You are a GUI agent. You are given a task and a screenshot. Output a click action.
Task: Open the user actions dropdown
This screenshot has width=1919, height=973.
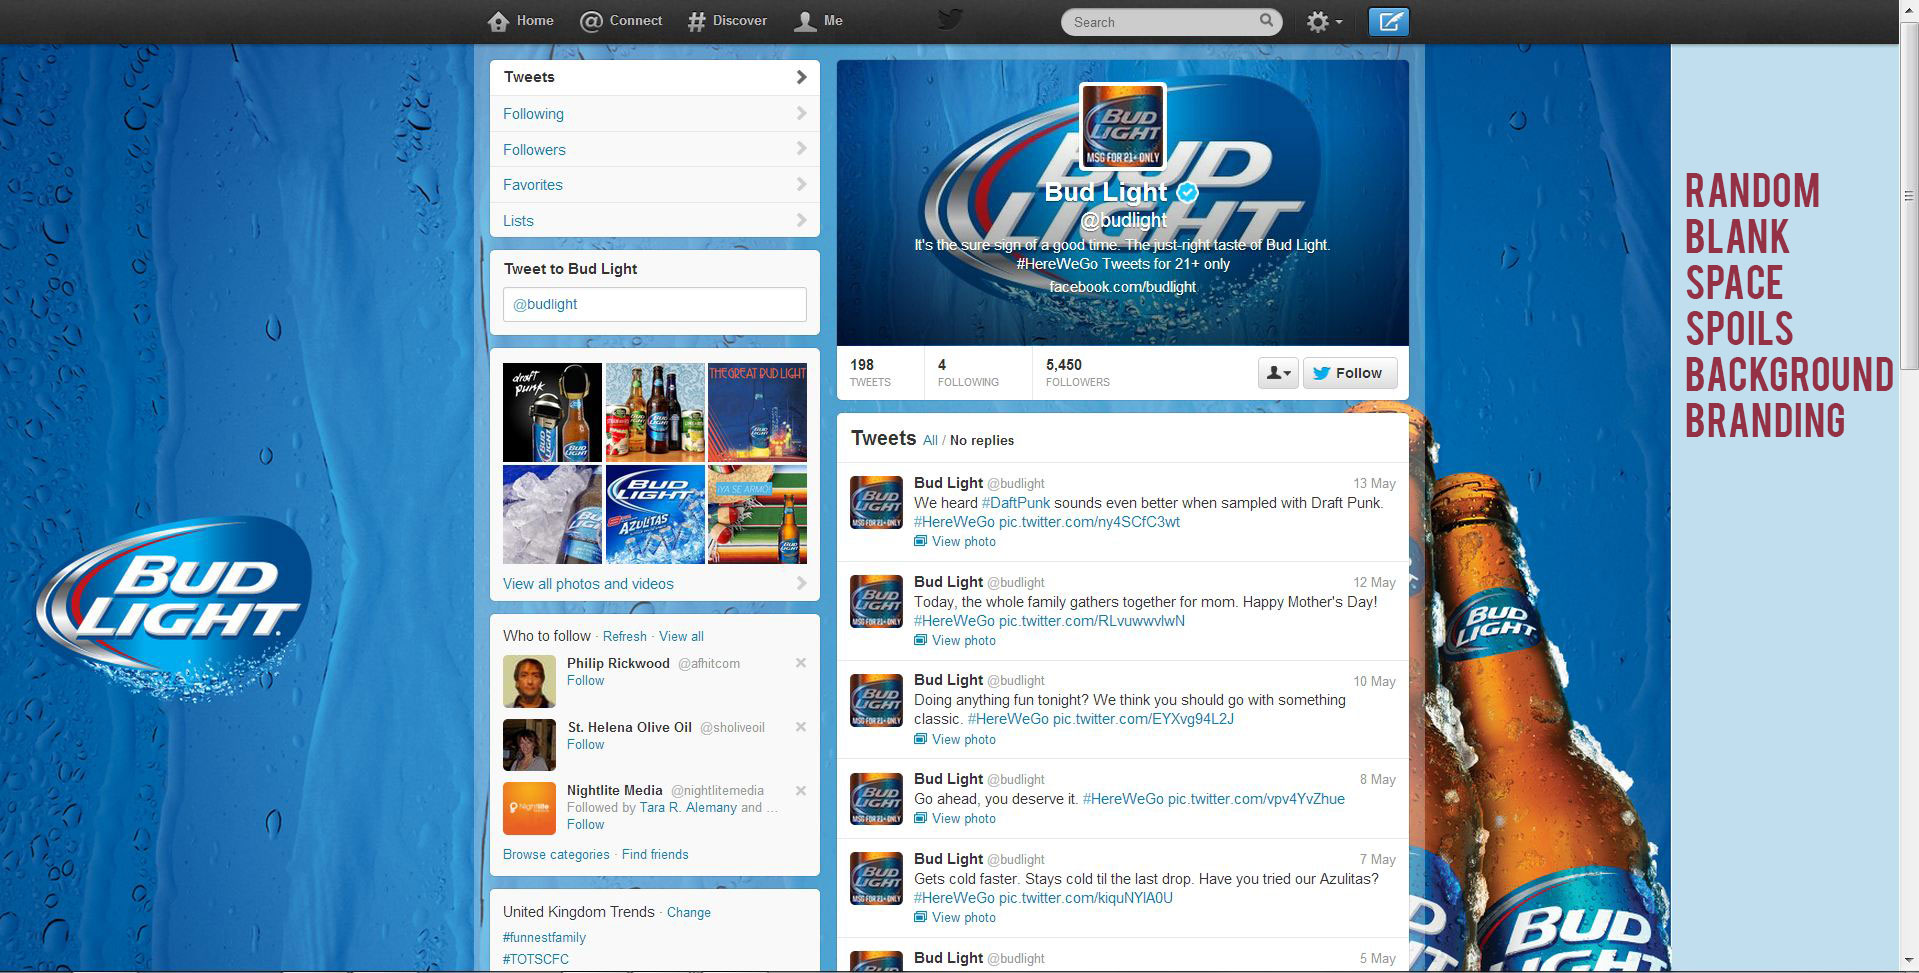(x=1278, y=373)
